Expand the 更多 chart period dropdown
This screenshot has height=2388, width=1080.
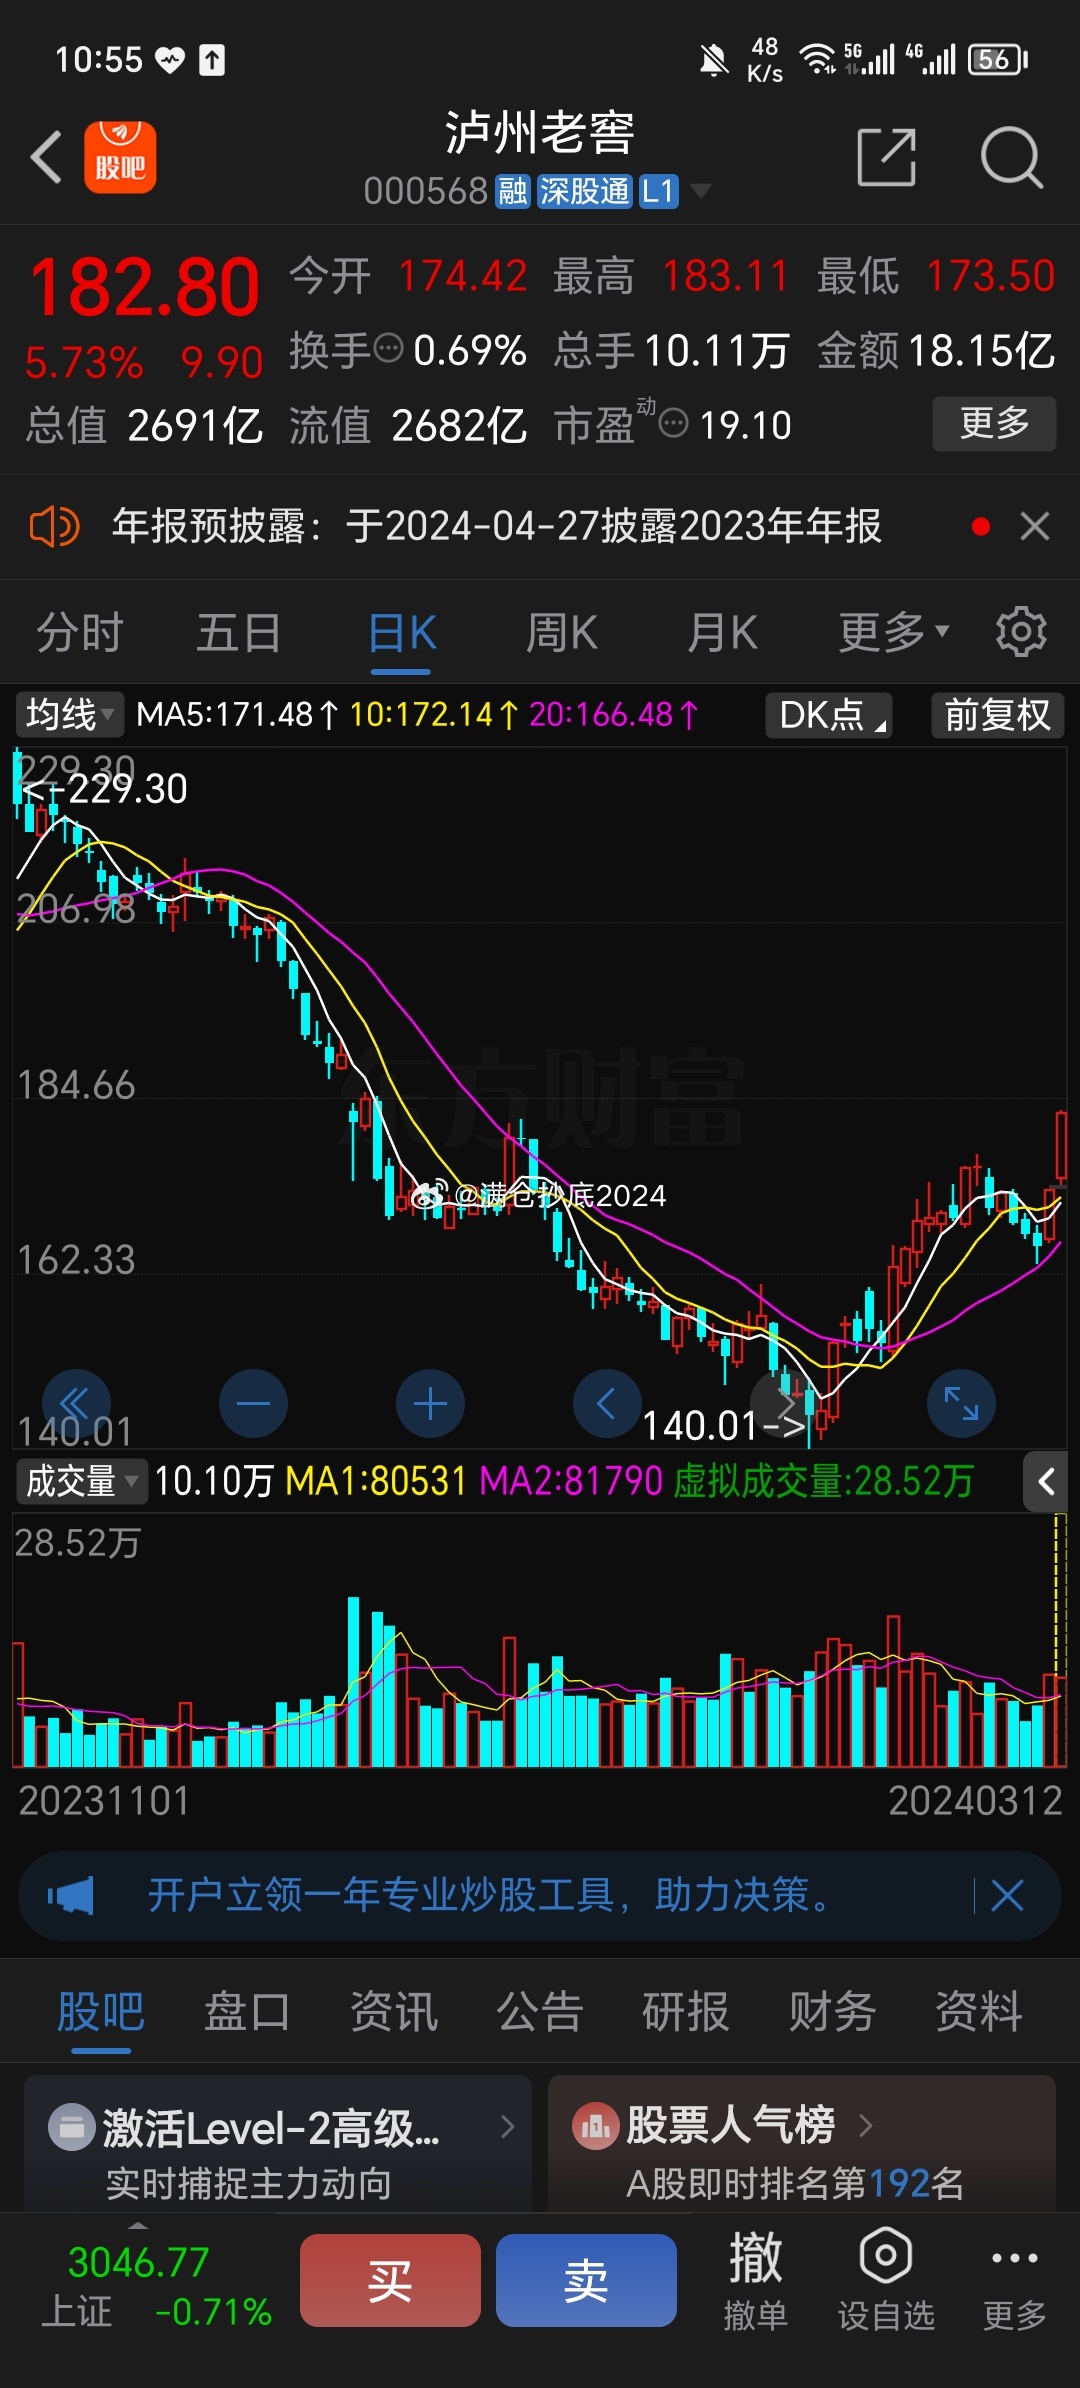(x=893, y=633)
